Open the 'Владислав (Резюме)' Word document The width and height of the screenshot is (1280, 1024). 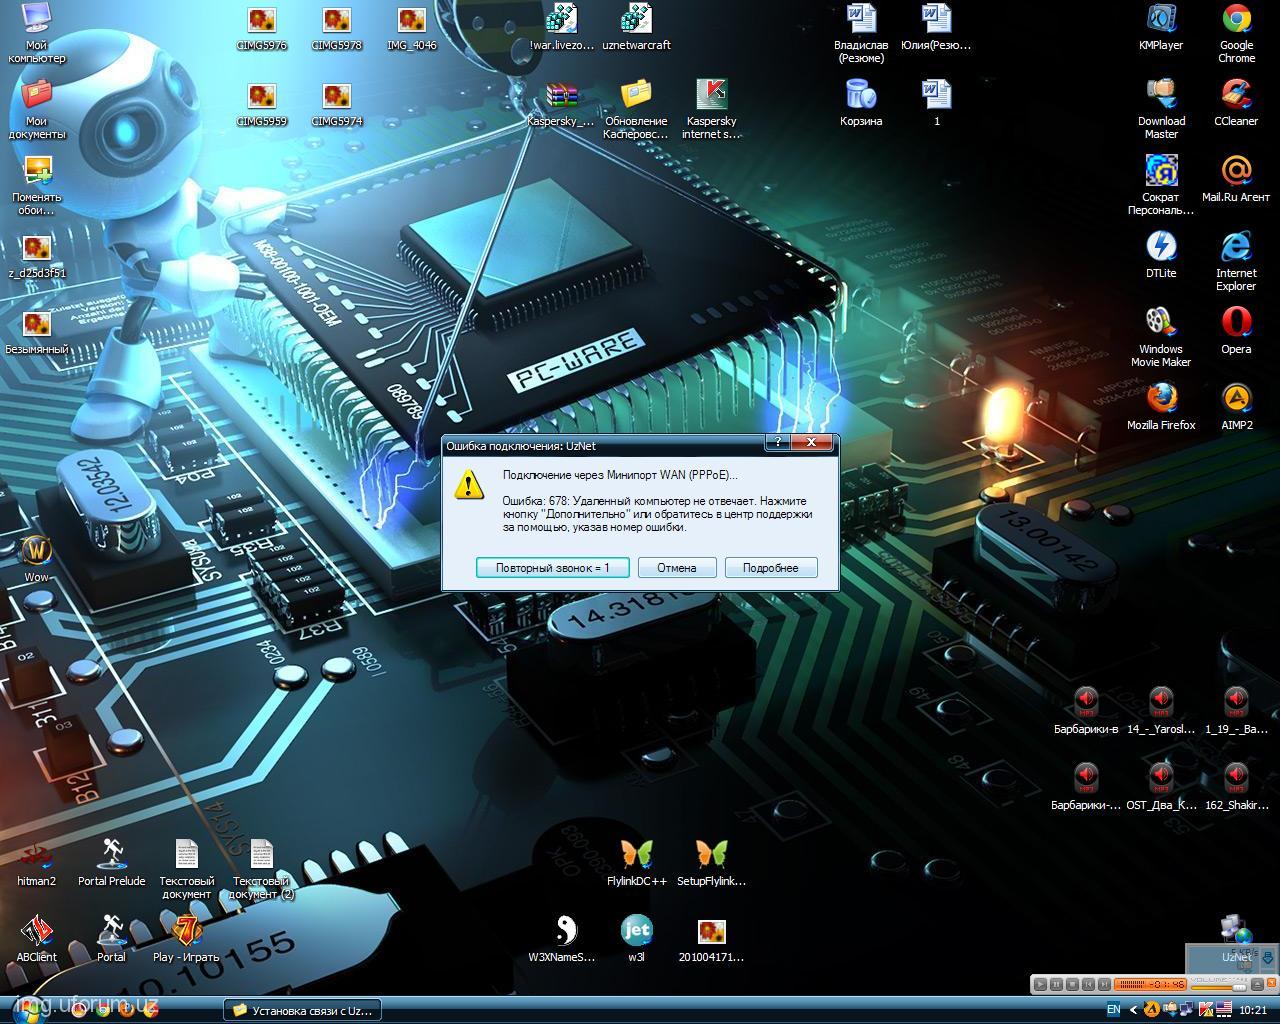click(861, 32)
